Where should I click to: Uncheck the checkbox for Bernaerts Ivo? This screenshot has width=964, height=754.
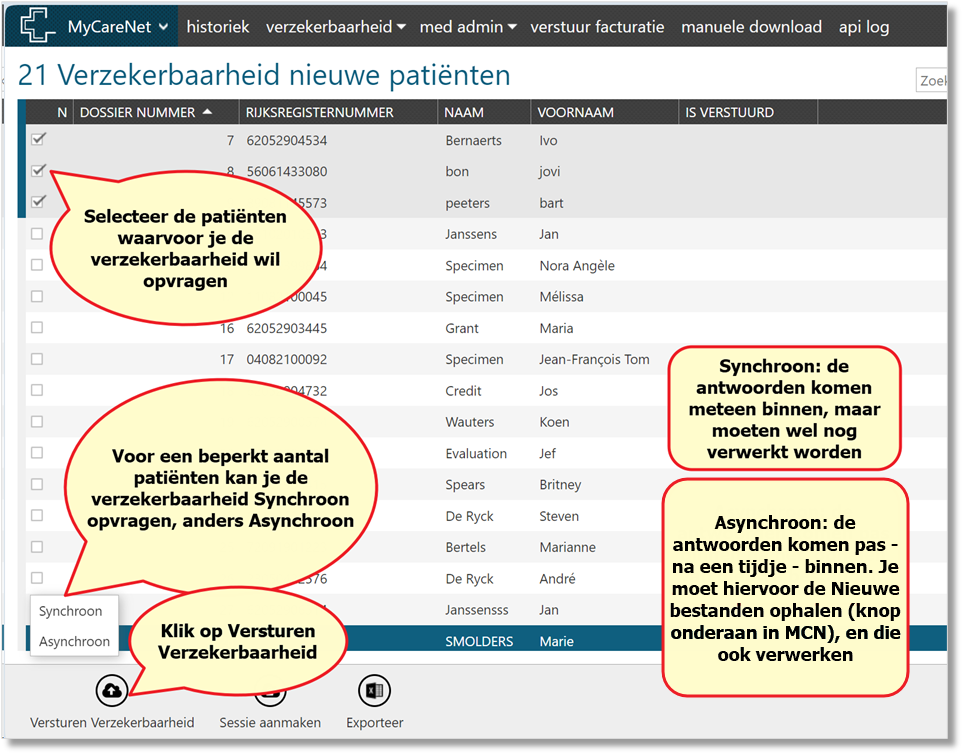[x=38, y=139]
